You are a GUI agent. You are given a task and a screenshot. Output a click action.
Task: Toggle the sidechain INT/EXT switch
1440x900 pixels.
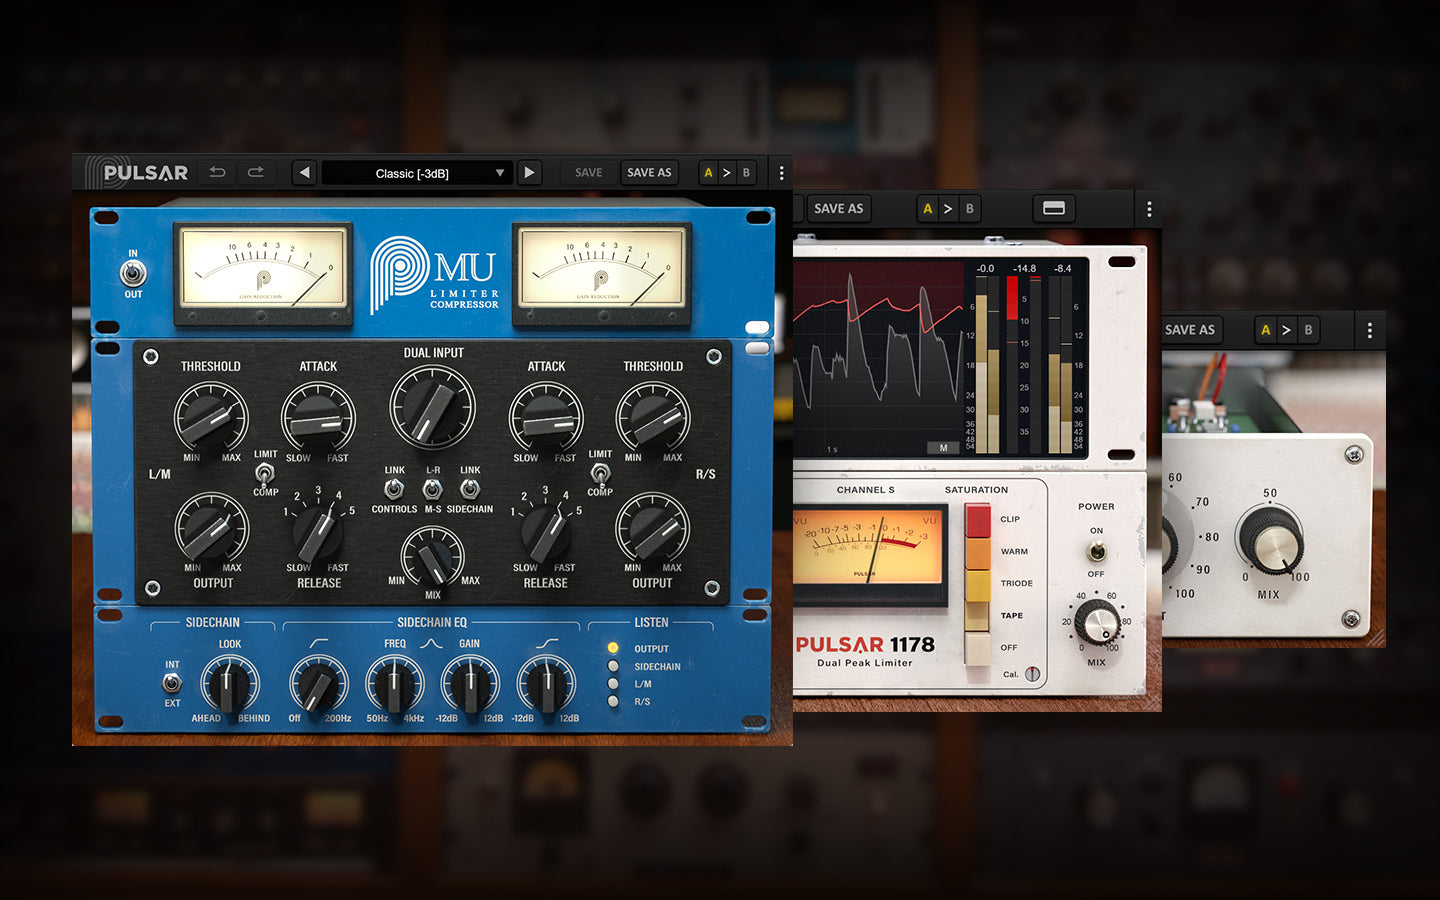click(170, 683)
